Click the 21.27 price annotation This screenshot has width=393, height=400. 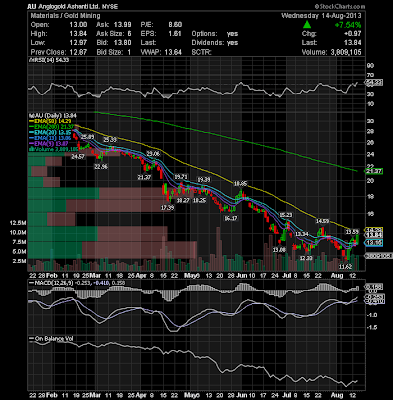coord(144,177)
